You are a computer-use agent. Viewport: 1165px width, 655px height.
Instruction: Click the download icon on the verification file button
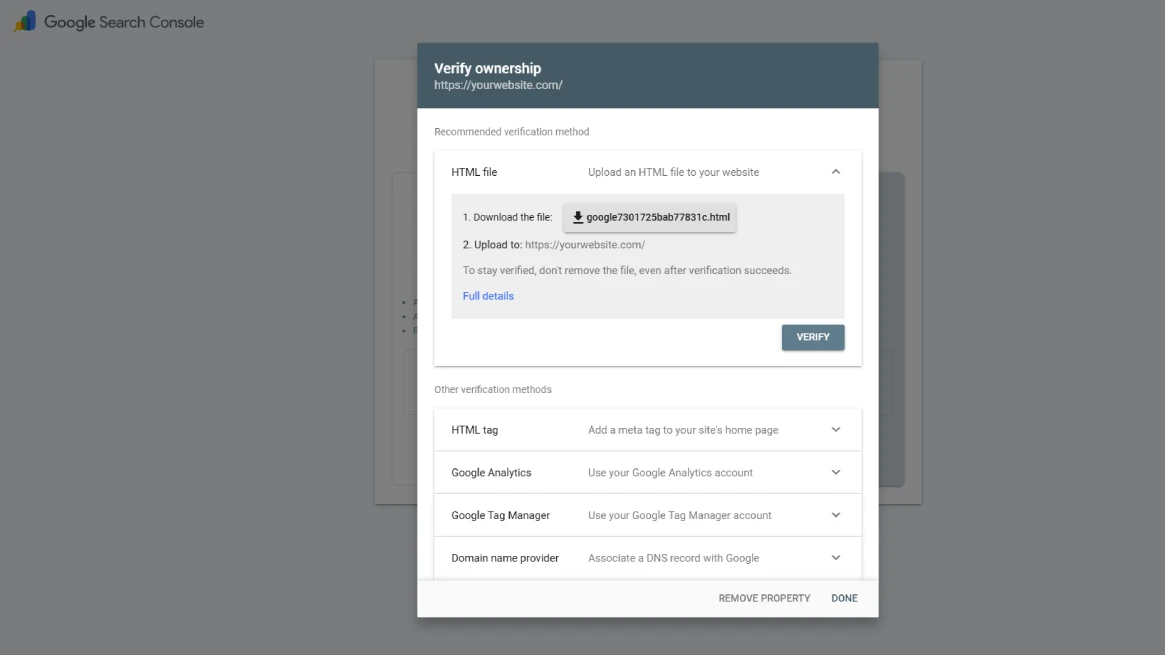point(578,217)
